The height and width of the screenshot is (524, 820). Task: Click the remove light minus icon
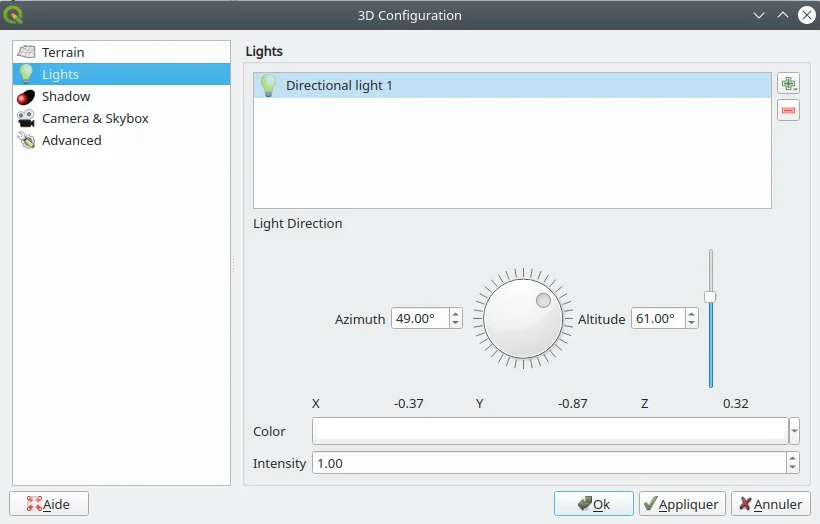pos(788,110)
